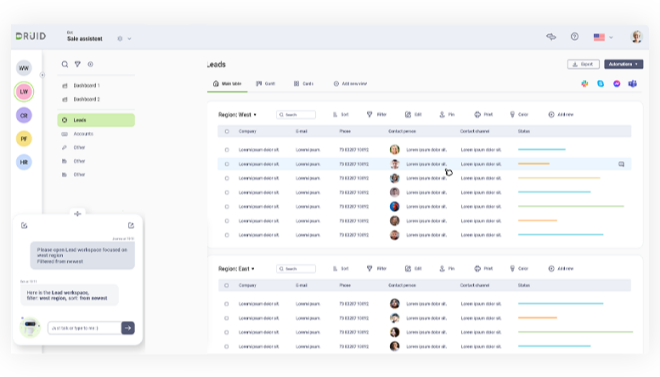
Task: Expand the Region: East dropdown
Action: 236,268
